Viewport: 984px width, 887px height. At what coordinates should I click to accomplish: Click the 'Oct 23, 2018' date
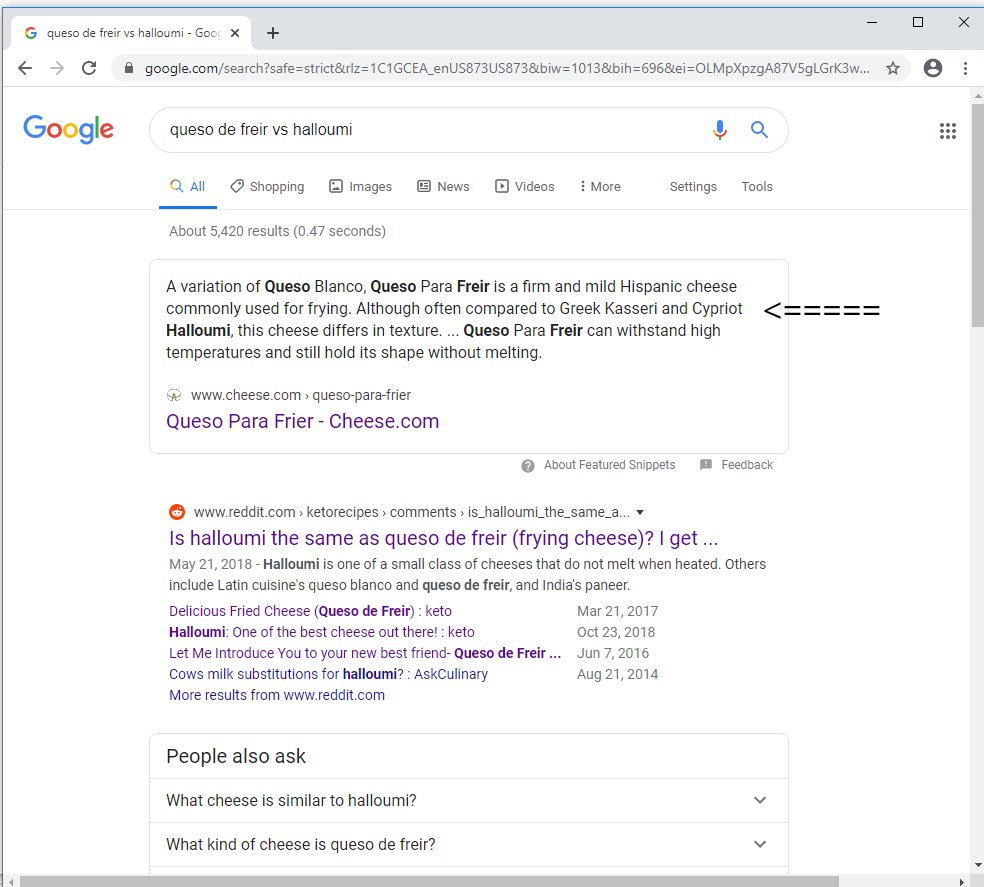tap(616, 632)
